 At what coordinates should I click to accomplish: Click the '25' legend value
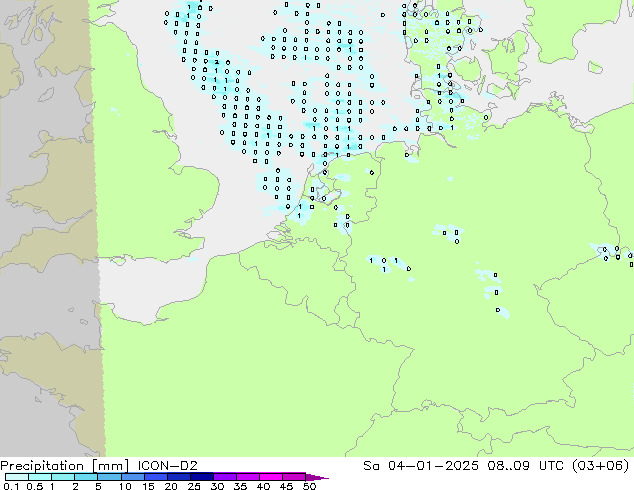(194, 486)
